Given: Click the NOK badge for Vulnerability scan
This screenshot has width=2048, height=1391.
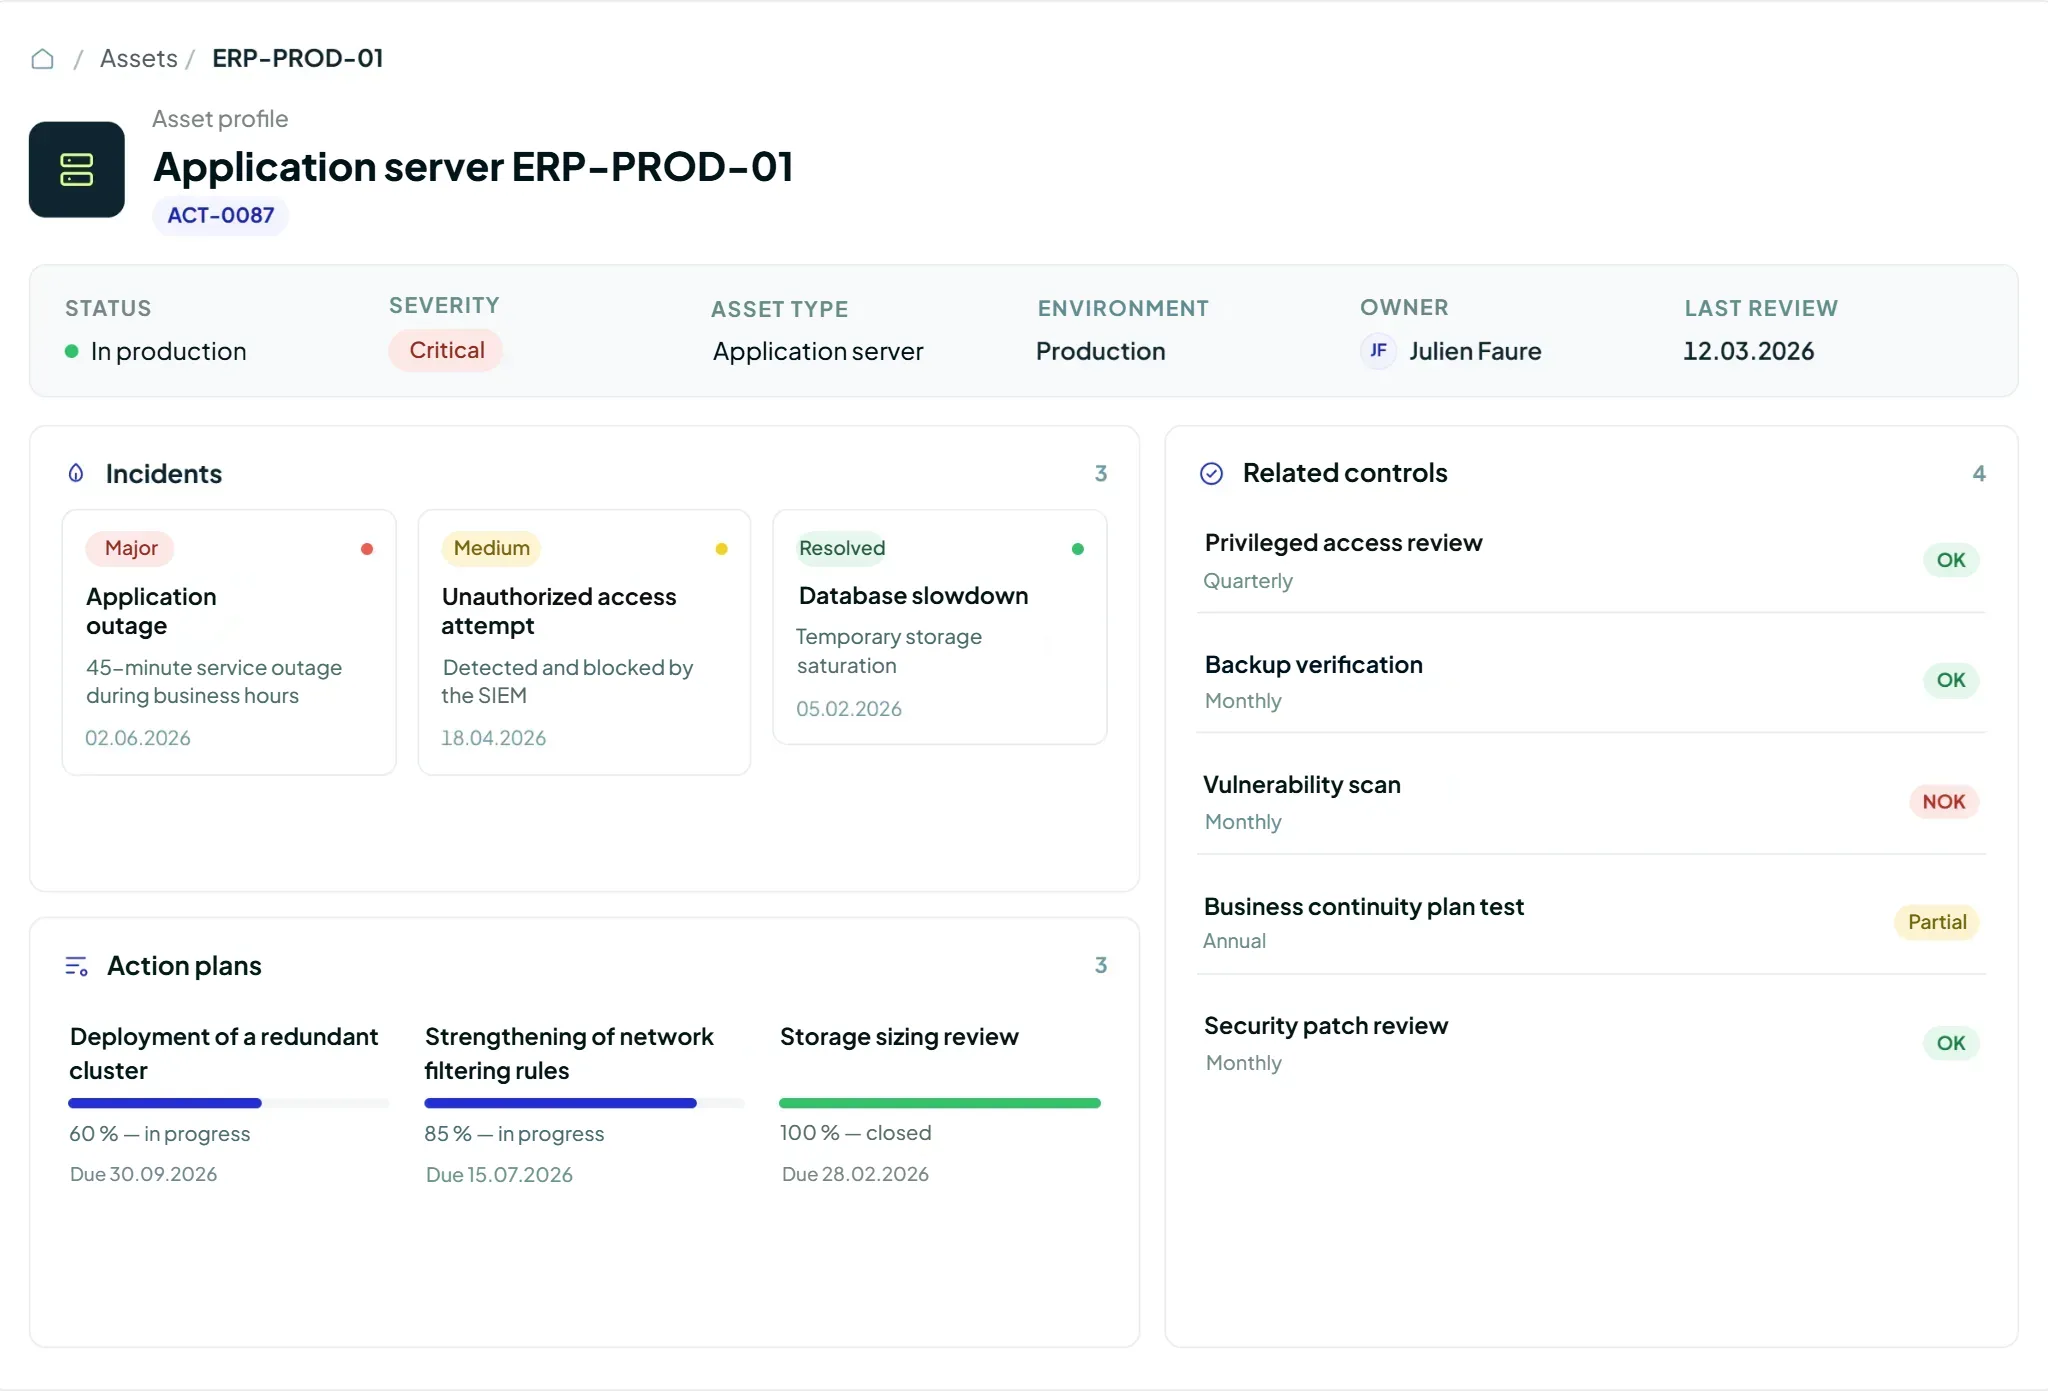Looking at the screenshot, I should [1943, 802].
